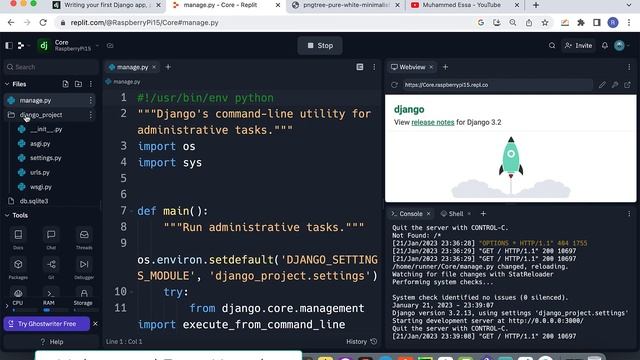
Task: Fold the def main() code block
Action: pyautogui.click(x=131, y=211)
